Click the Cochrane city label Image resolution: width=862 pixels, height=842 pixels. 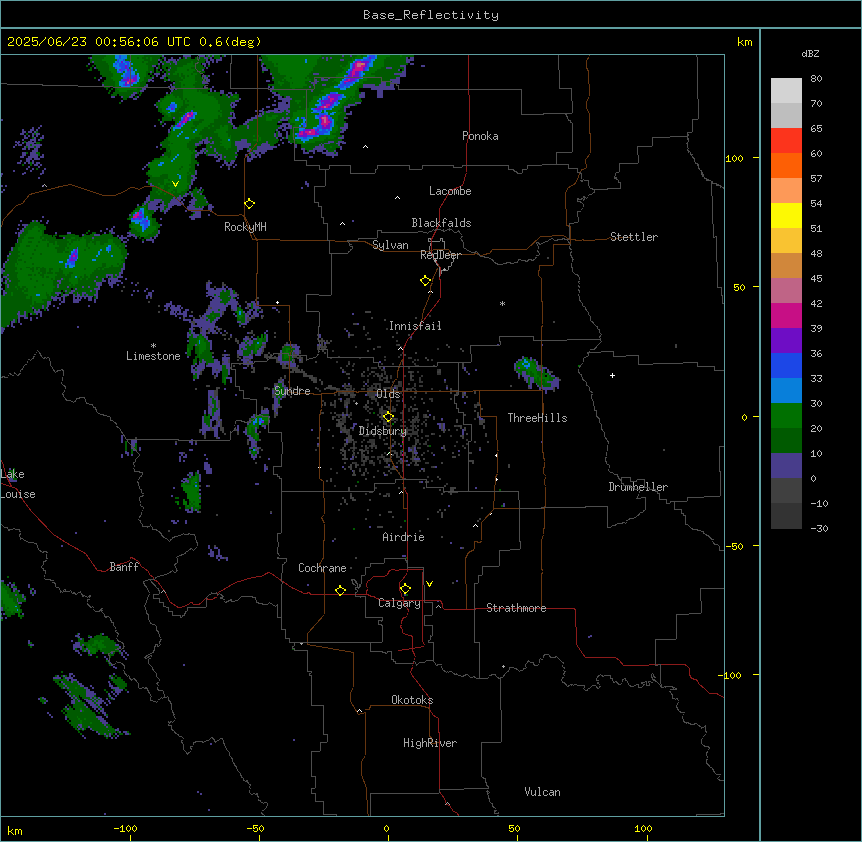[322, 568]
